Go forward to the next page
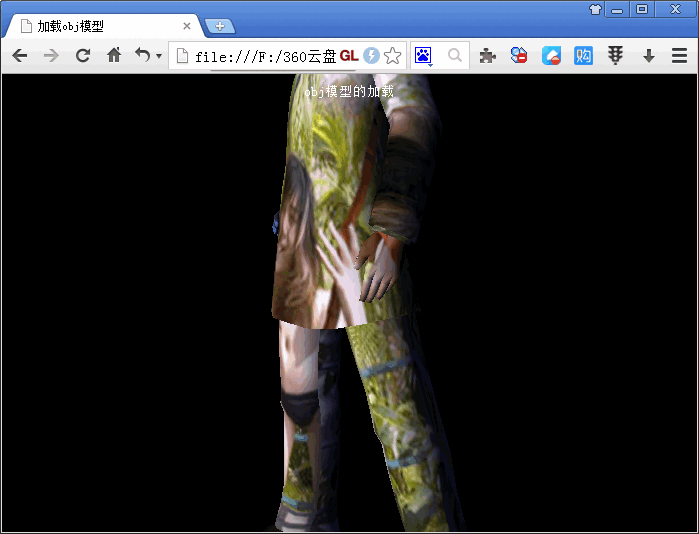Image resolution: width=699 pixels, height=534 pixels. click(52, 56)
